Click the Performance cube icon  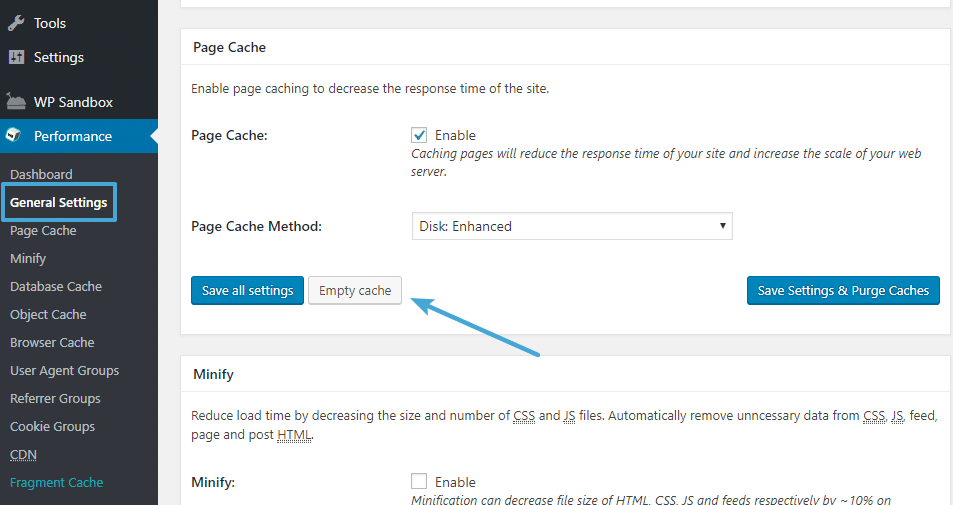(16, 136)
